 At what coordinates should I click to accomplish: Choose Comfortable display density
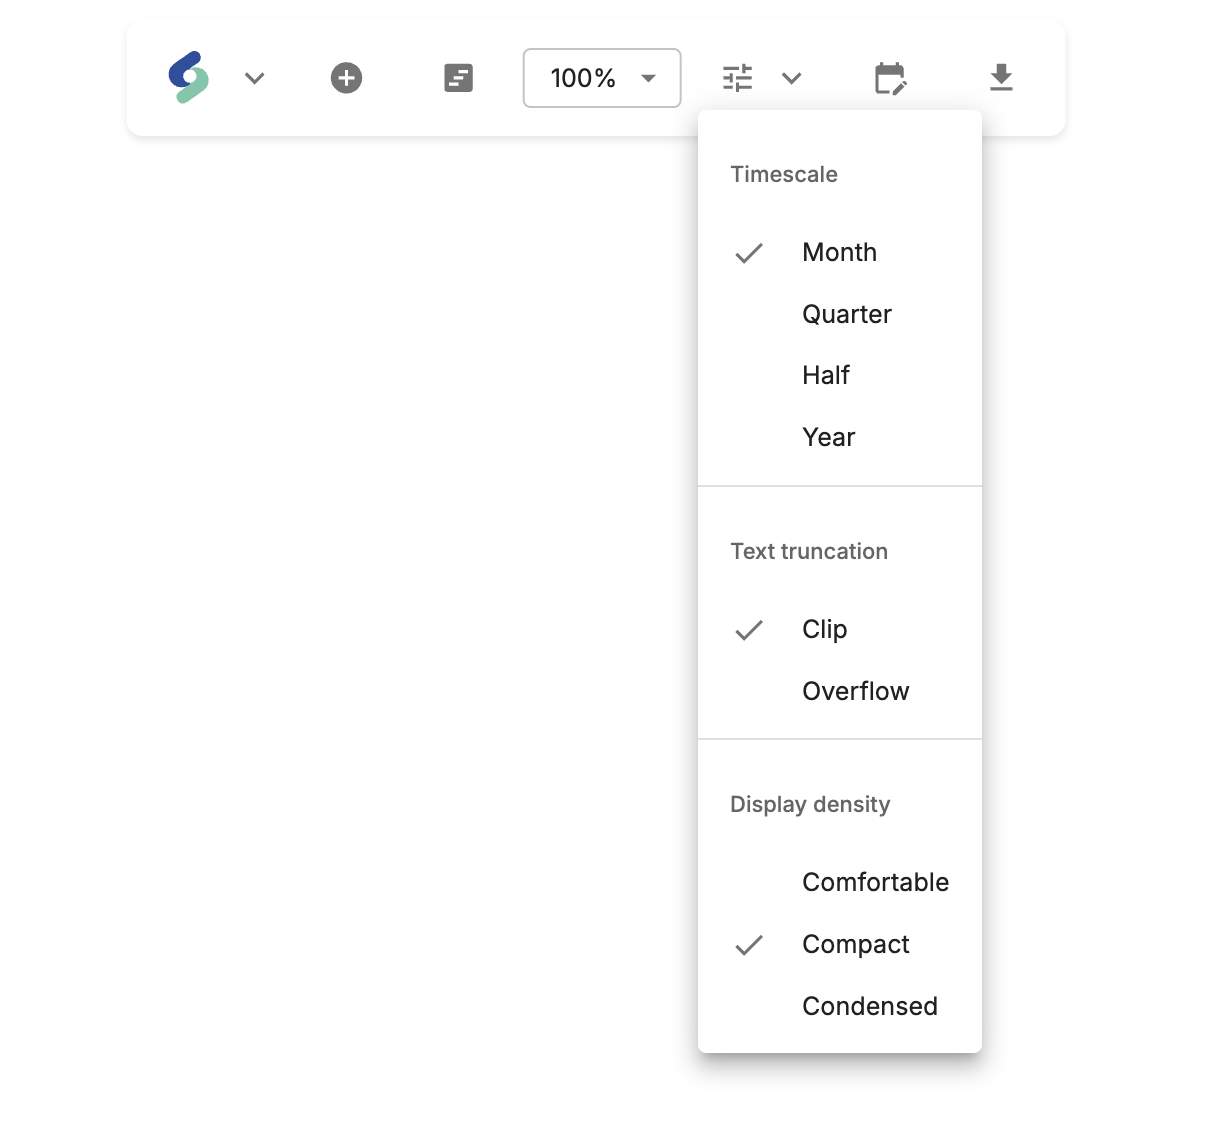point(875,883)
